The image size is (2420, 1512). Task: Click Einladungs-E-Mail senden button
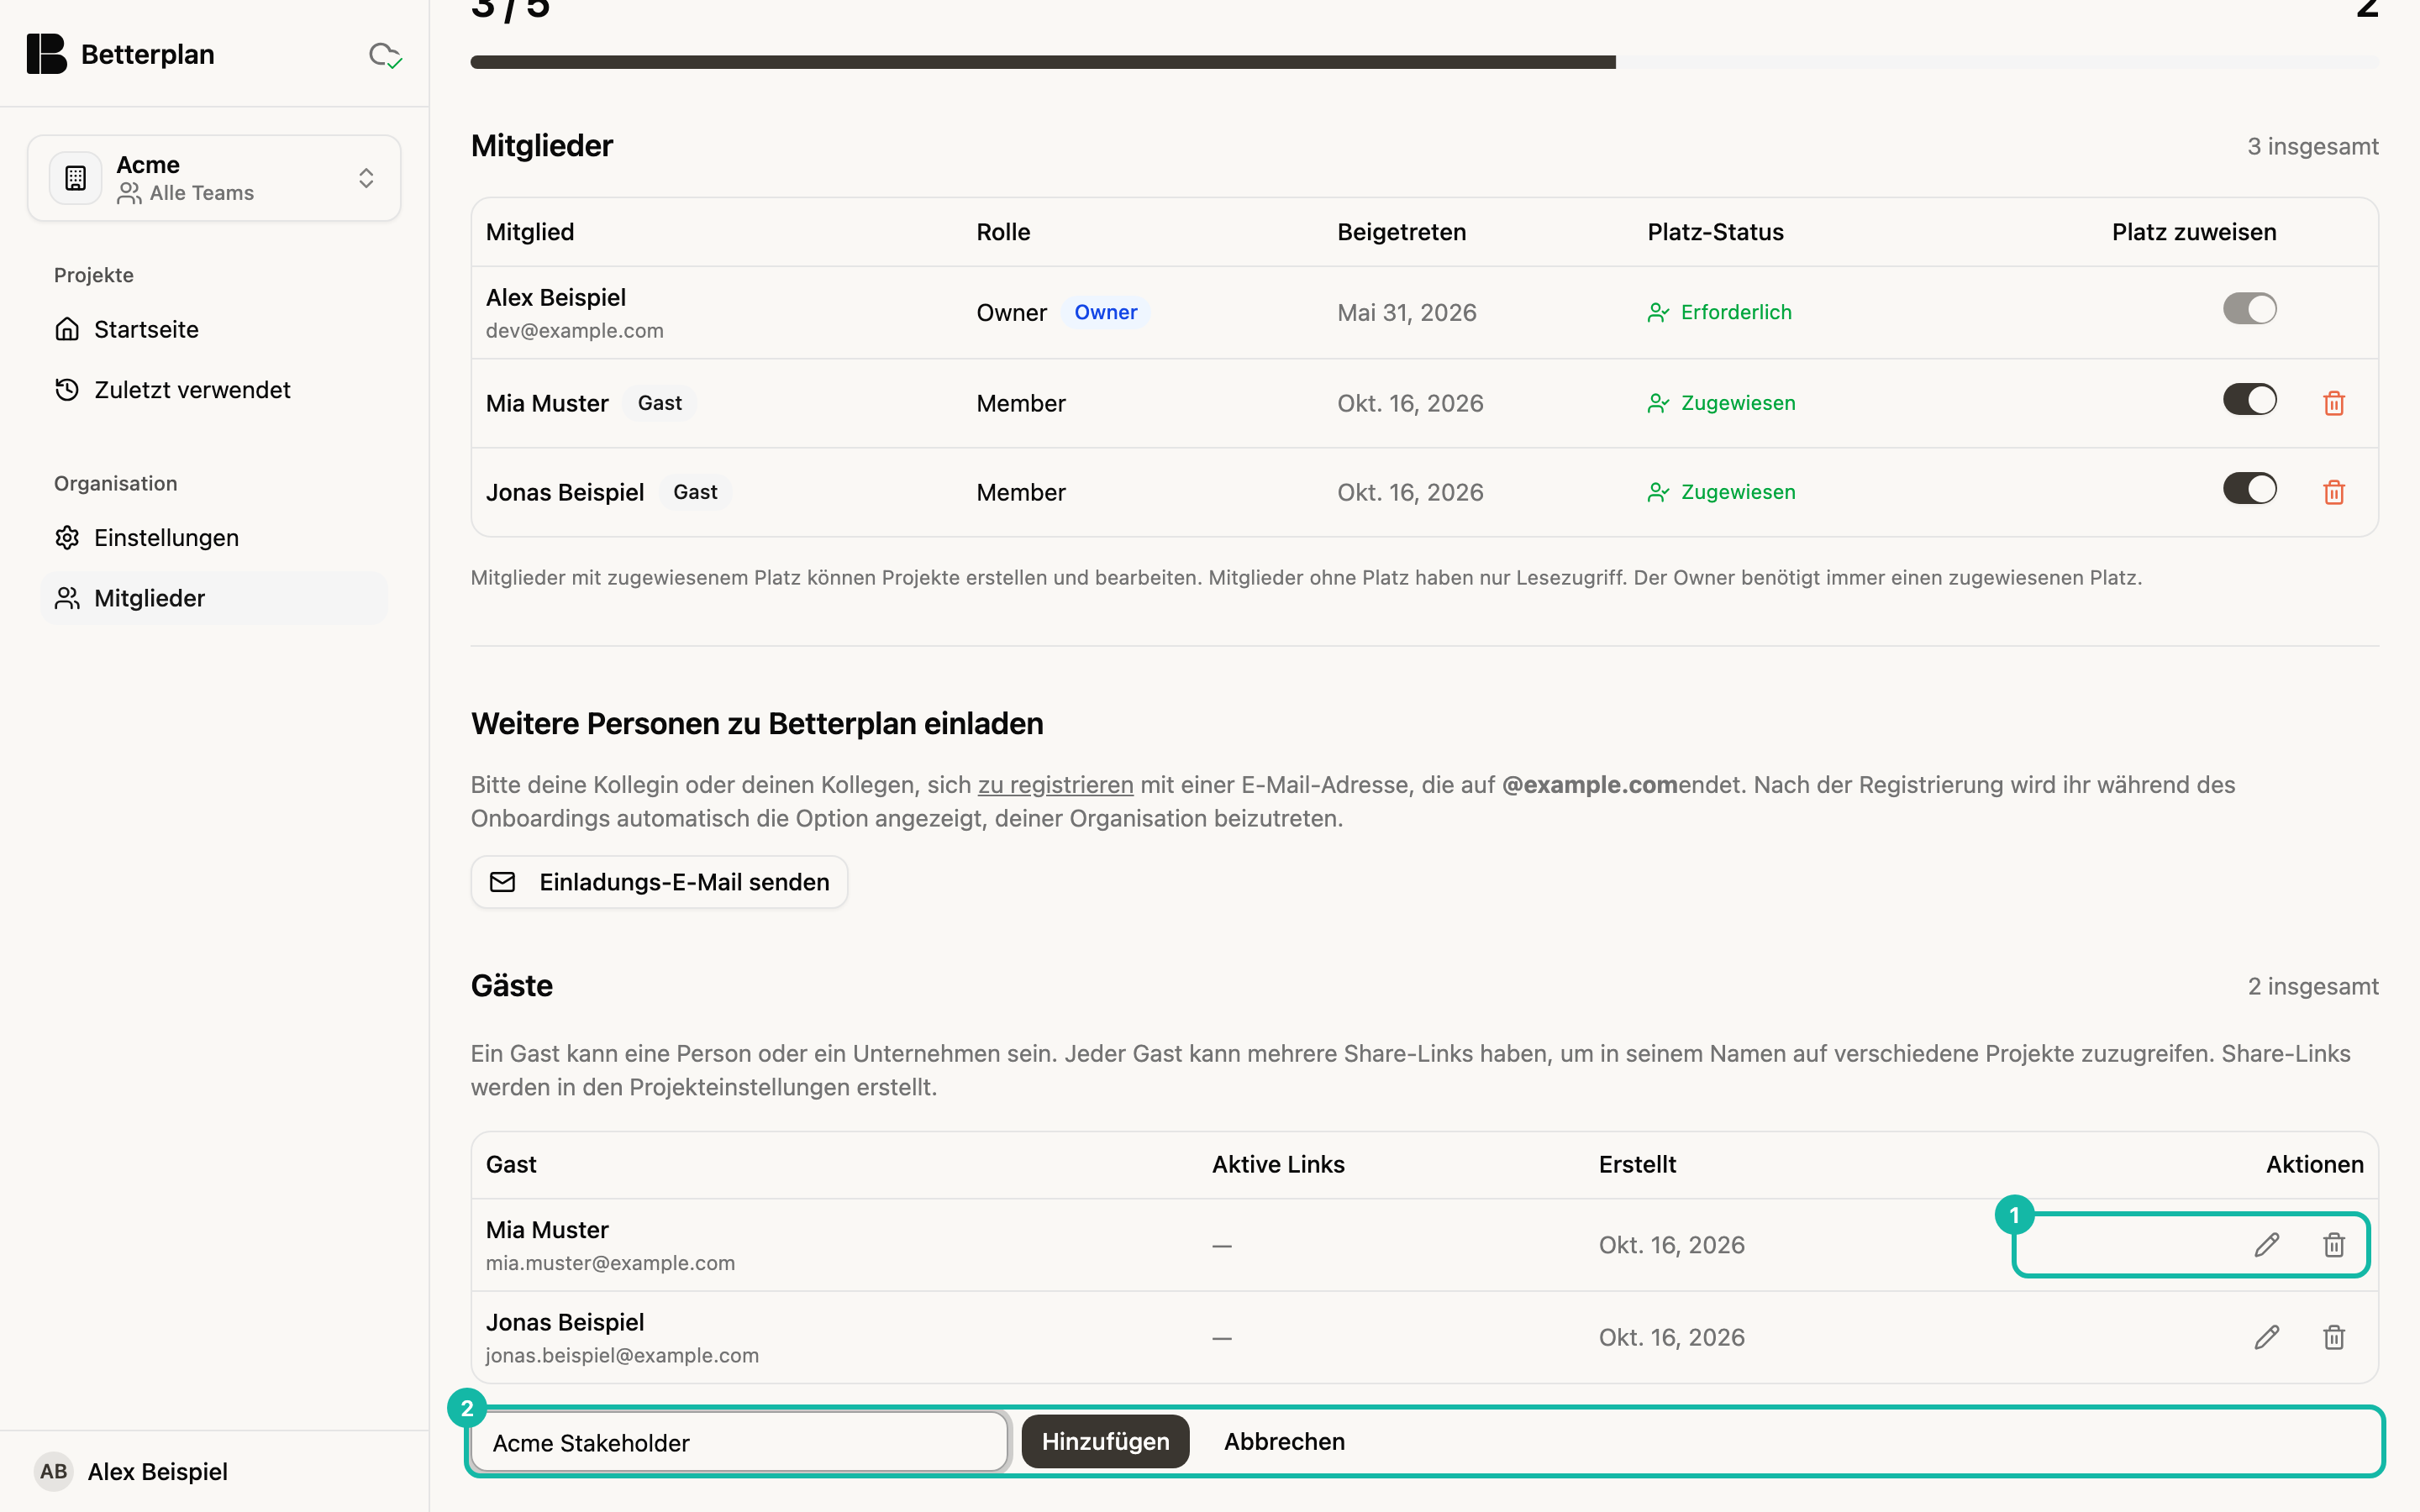(659, 882)
